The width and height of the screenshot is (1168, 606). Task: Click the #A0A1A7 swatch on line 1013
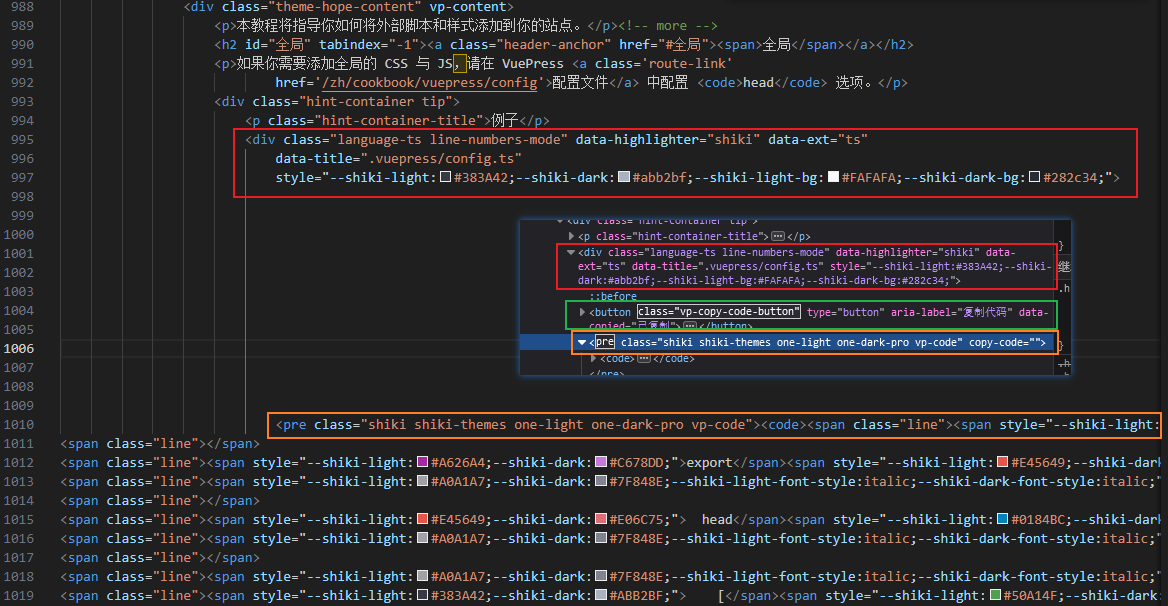[x=422, y=482]
